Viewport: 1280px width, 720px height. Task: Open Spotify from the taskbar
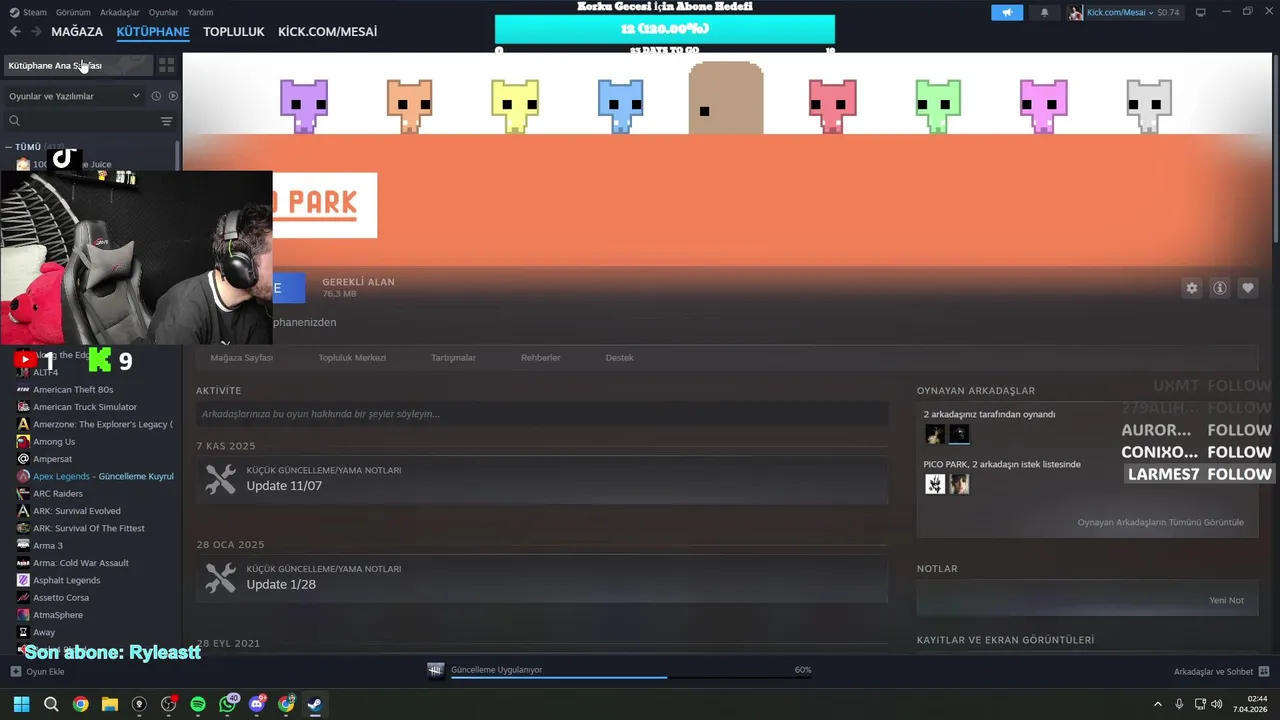click(198, 704)
